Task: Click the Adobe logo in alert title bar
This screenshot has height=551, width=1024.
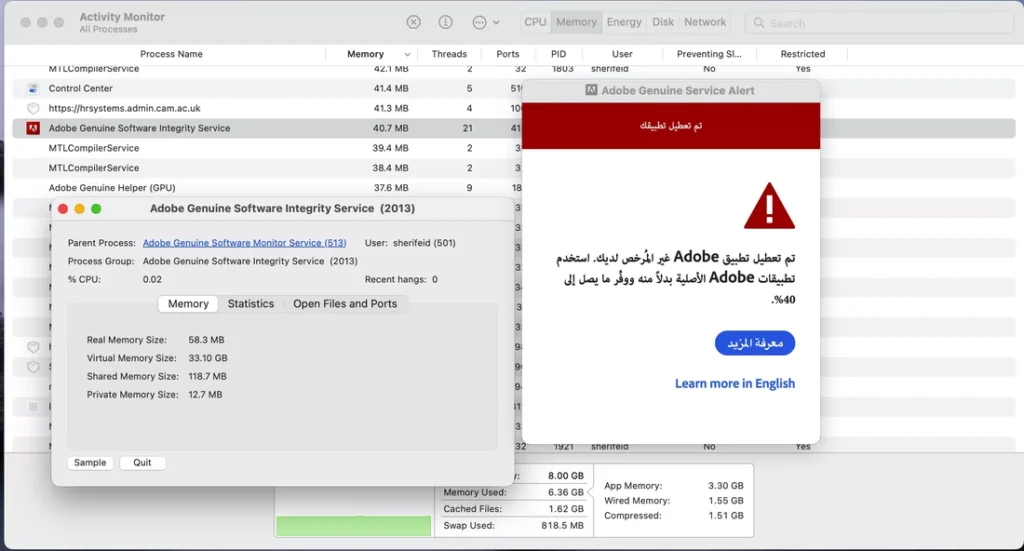Action: (x=591, y=90)
